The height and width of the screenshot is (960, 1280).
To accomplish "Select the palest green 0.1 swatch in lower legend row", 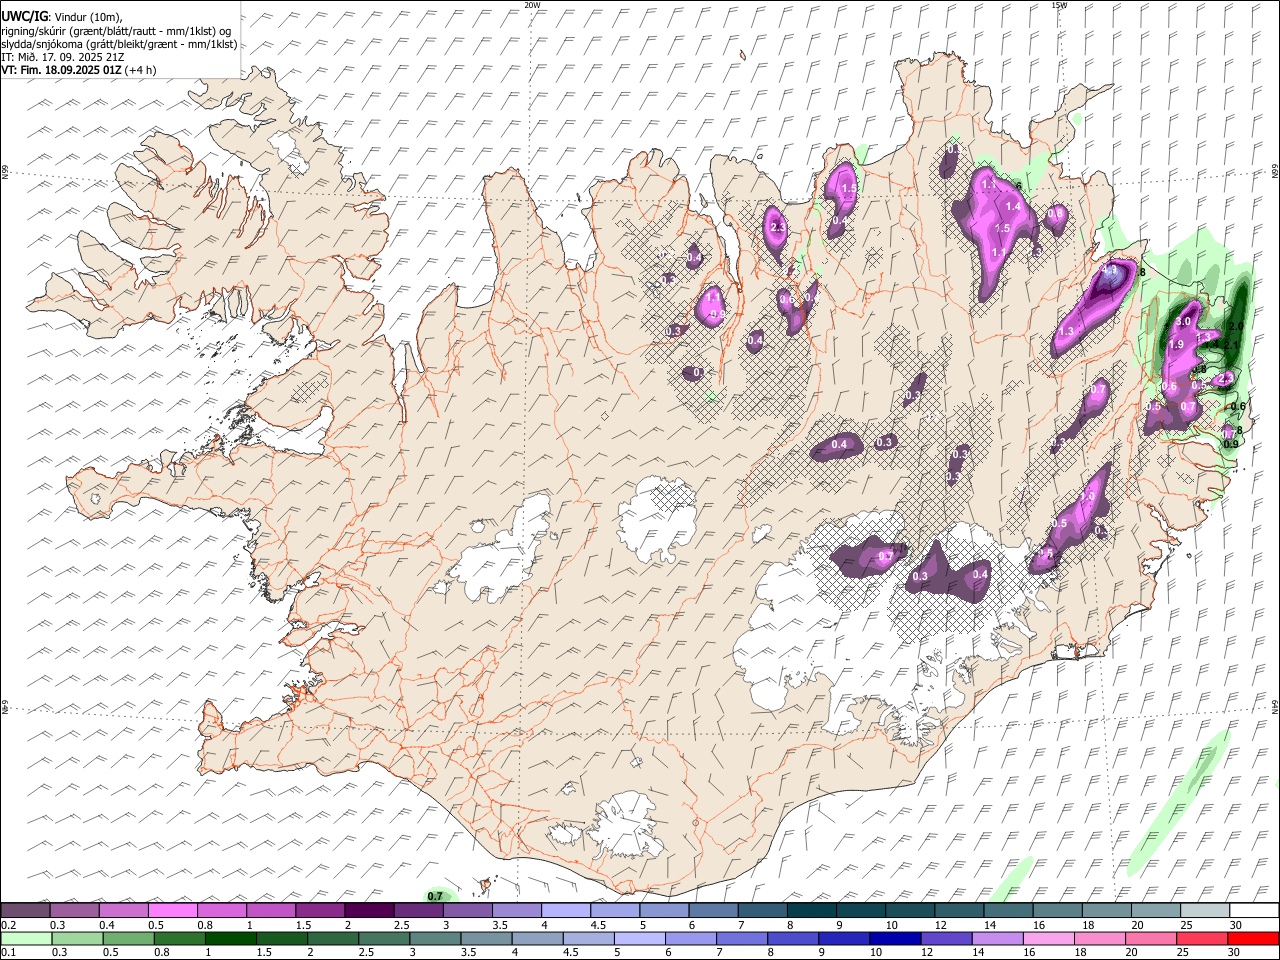I will tap(26, 938).
